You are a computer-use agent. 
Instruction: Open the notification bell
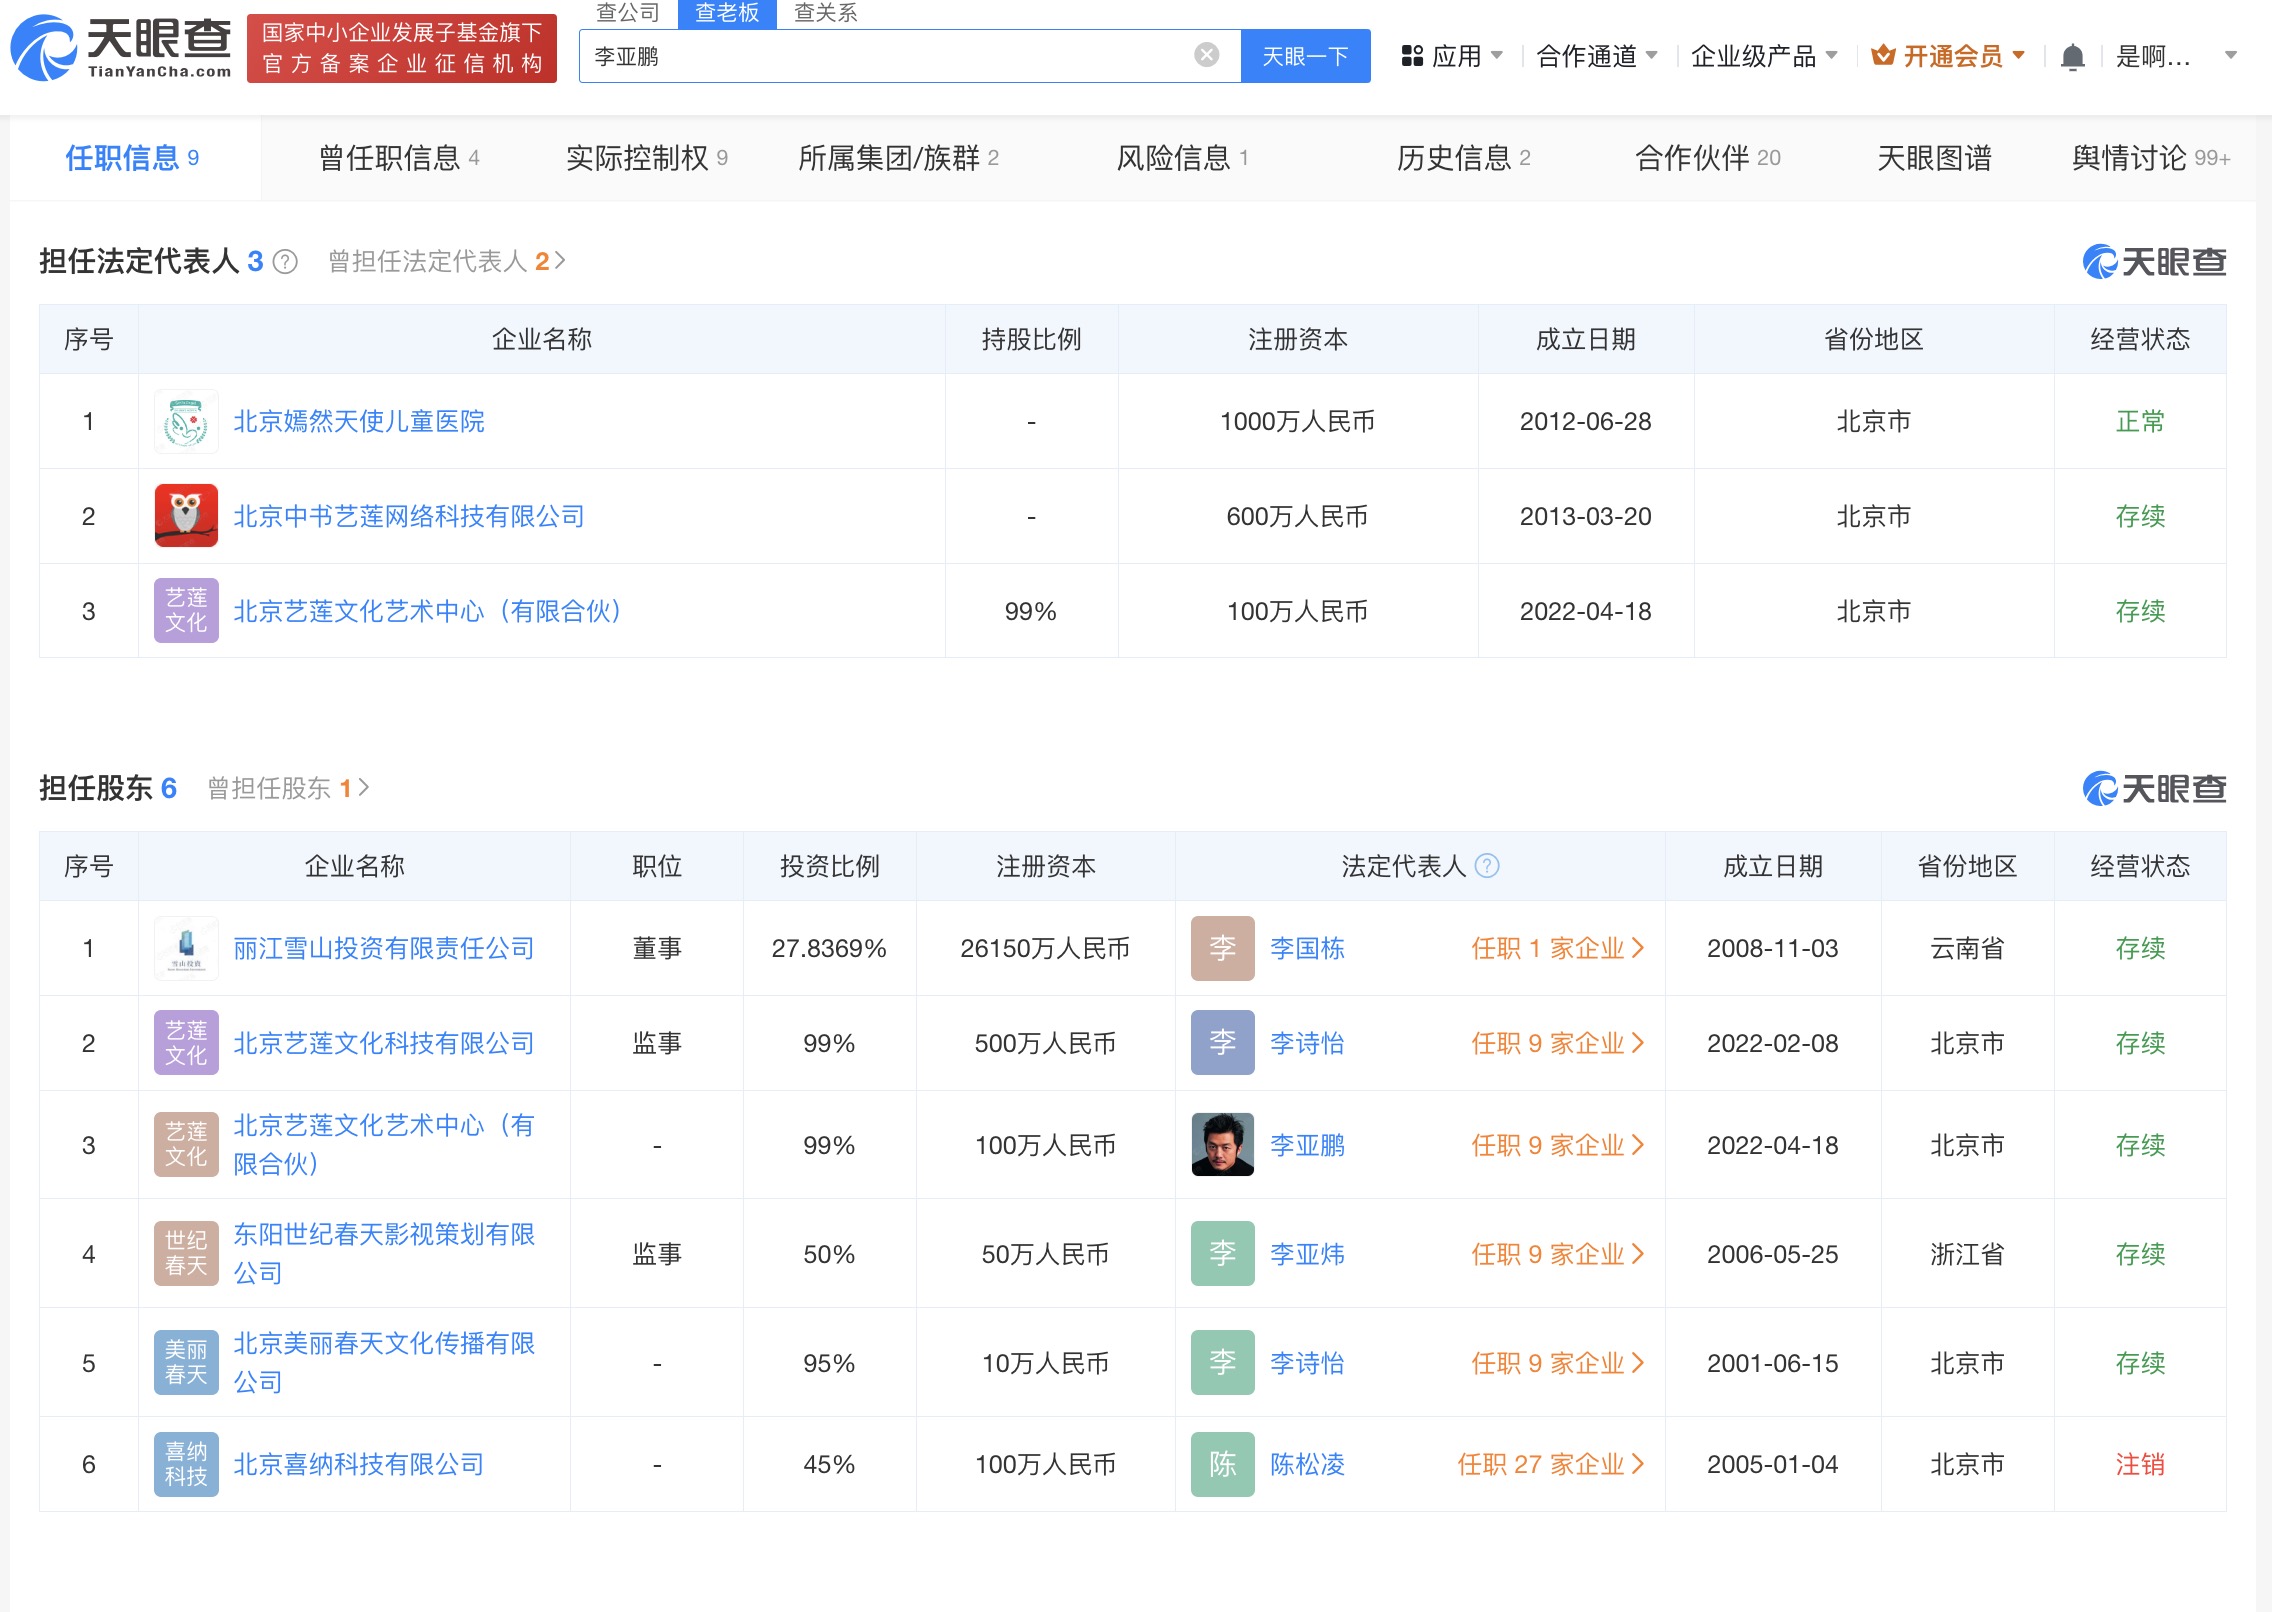2072,57
